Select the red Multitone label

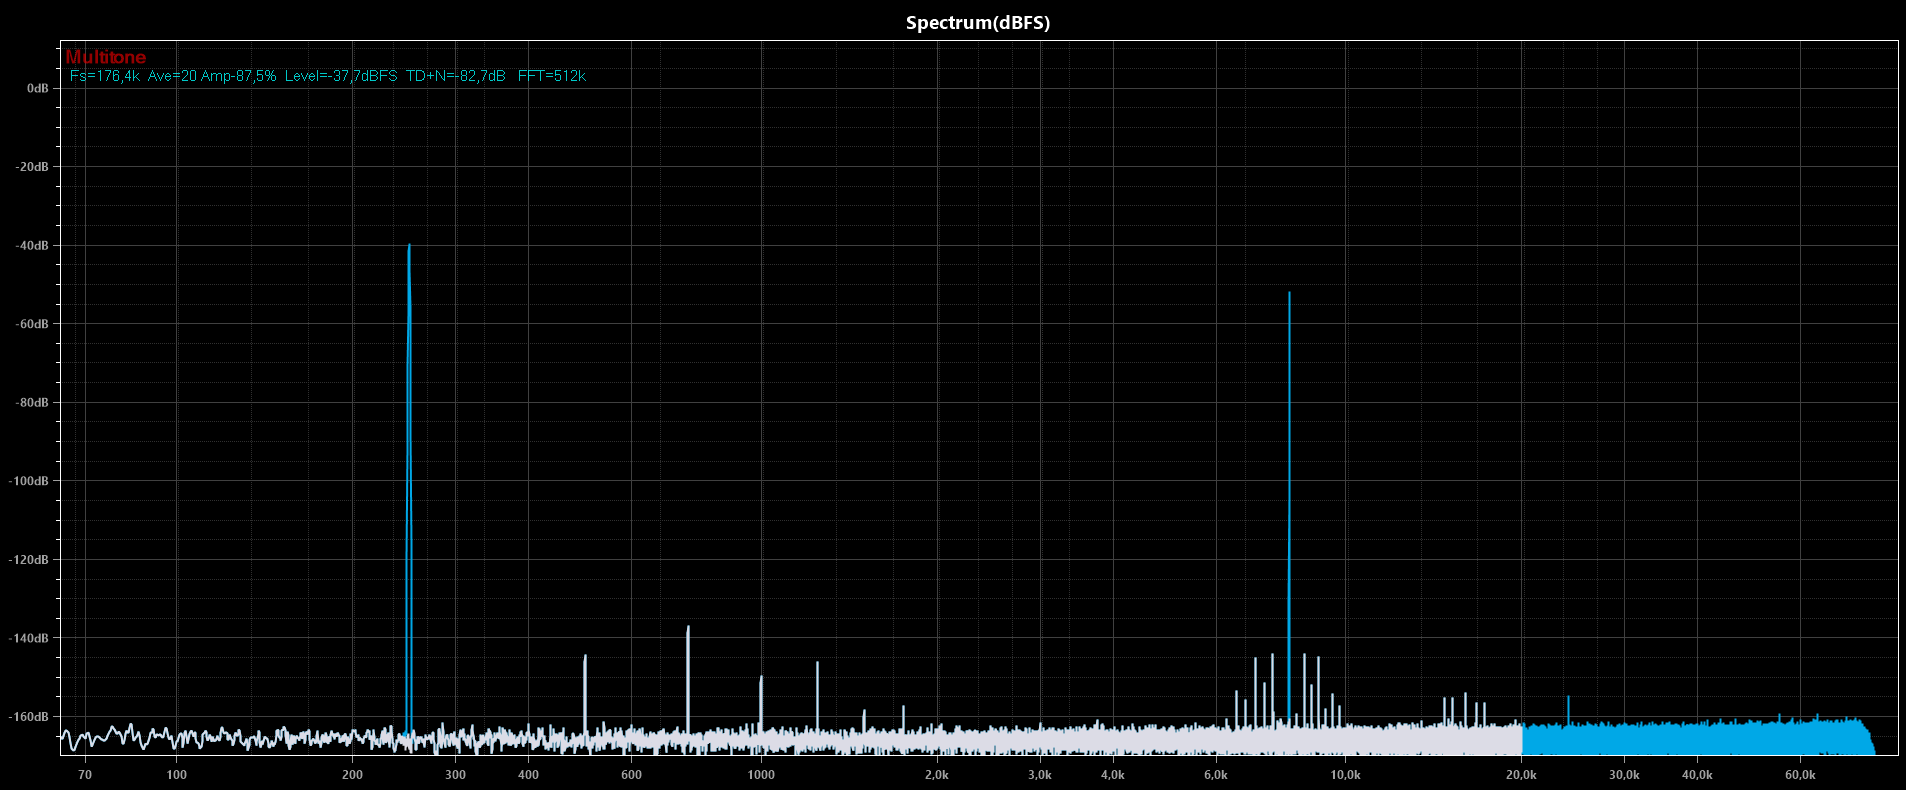pyautogui.click(x=106, y=58)
